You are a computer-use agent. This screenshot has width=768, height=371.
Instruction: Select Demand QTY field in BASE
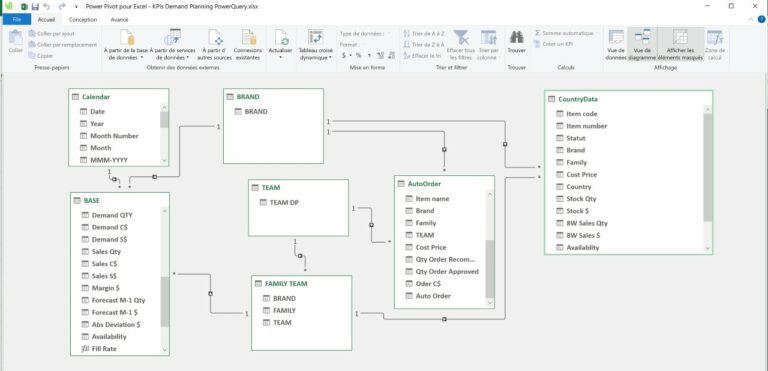tap(112, 215)
